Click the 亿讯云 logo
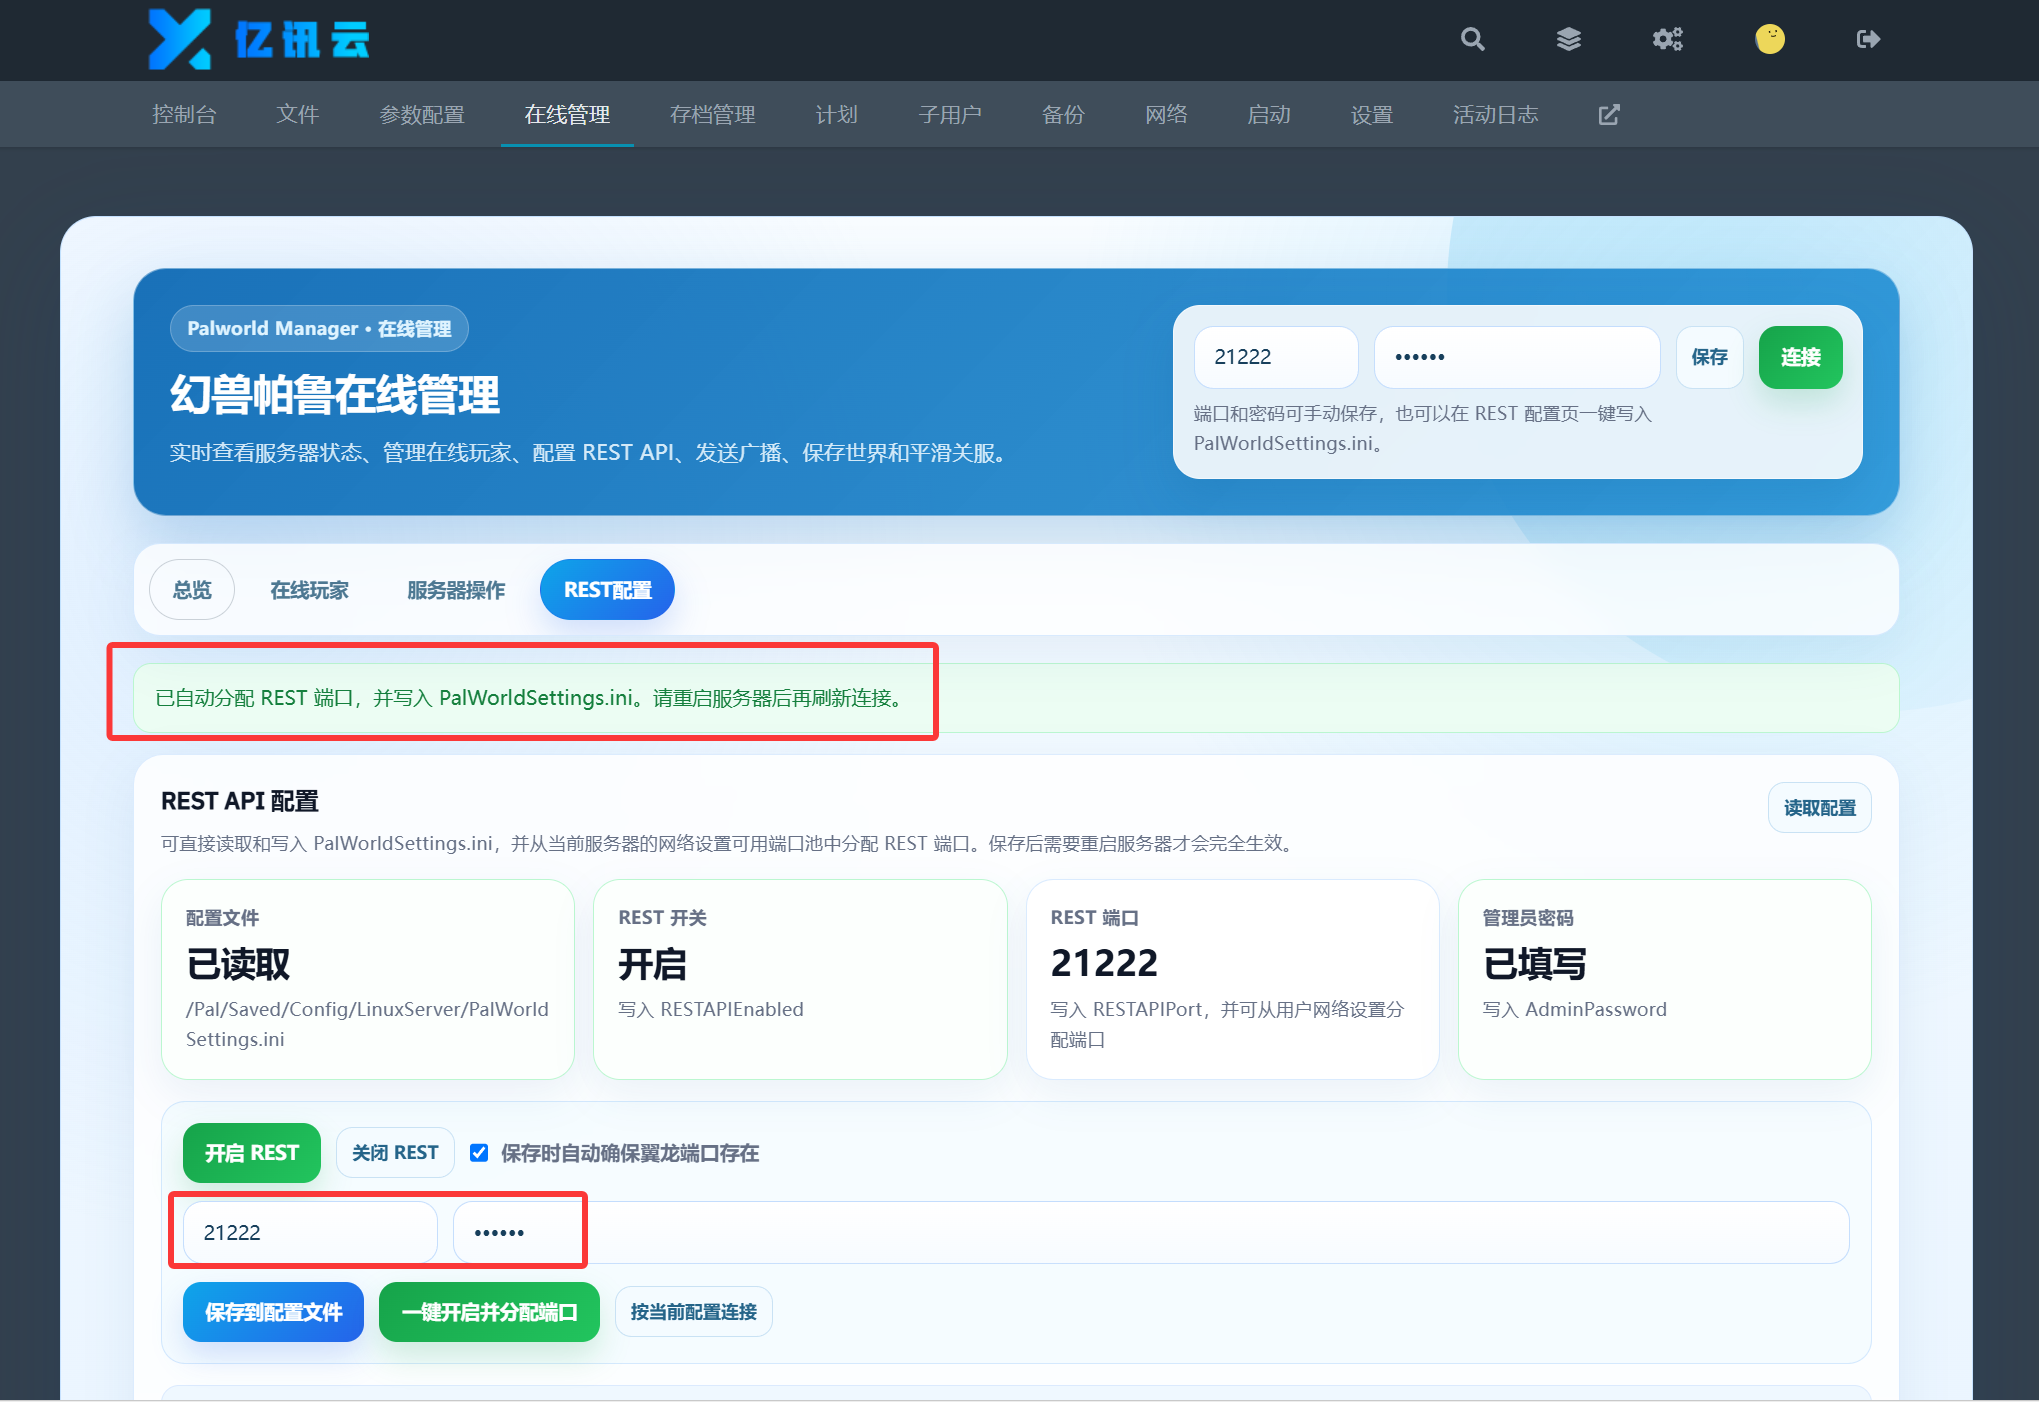The width and height of the screenshot is (2039, 1403). pyautogui.click(x=259, y=39)
